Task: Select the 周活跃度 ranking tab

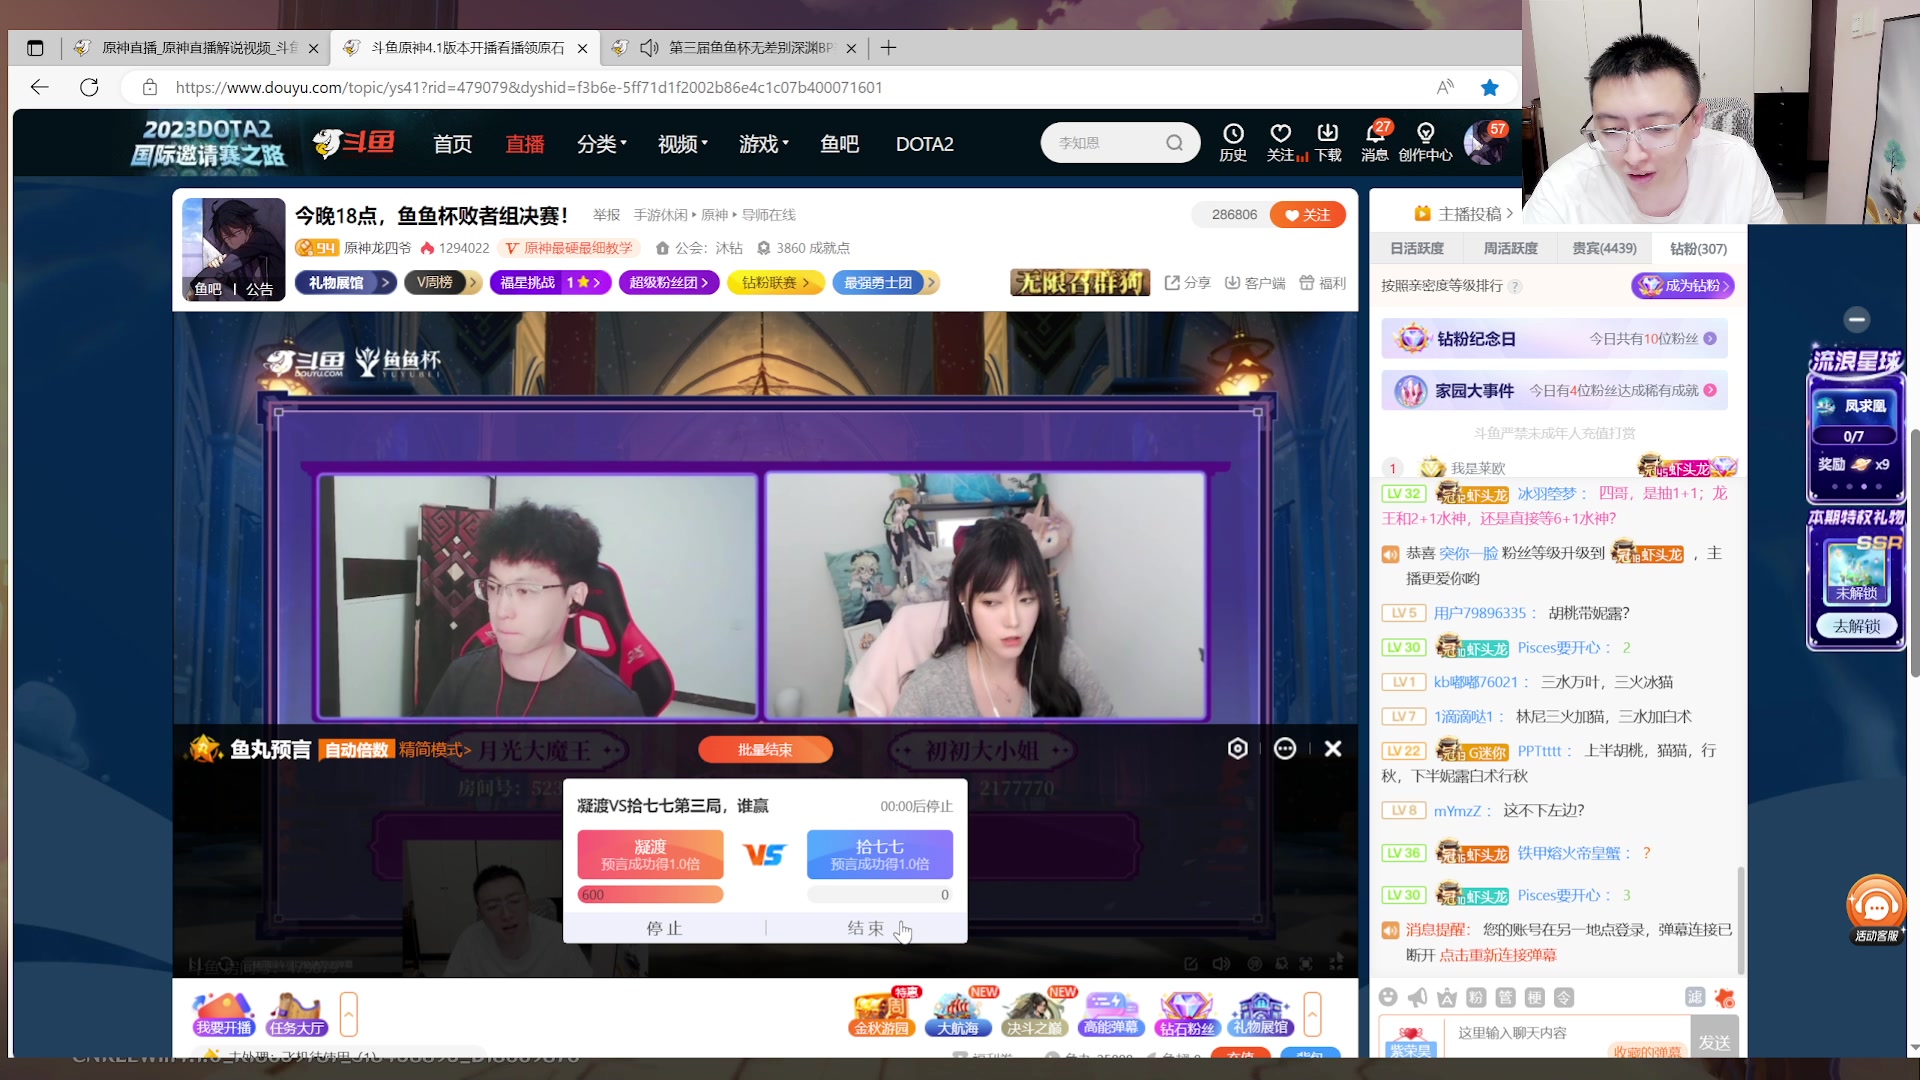Action: [x=1510, y=248]
